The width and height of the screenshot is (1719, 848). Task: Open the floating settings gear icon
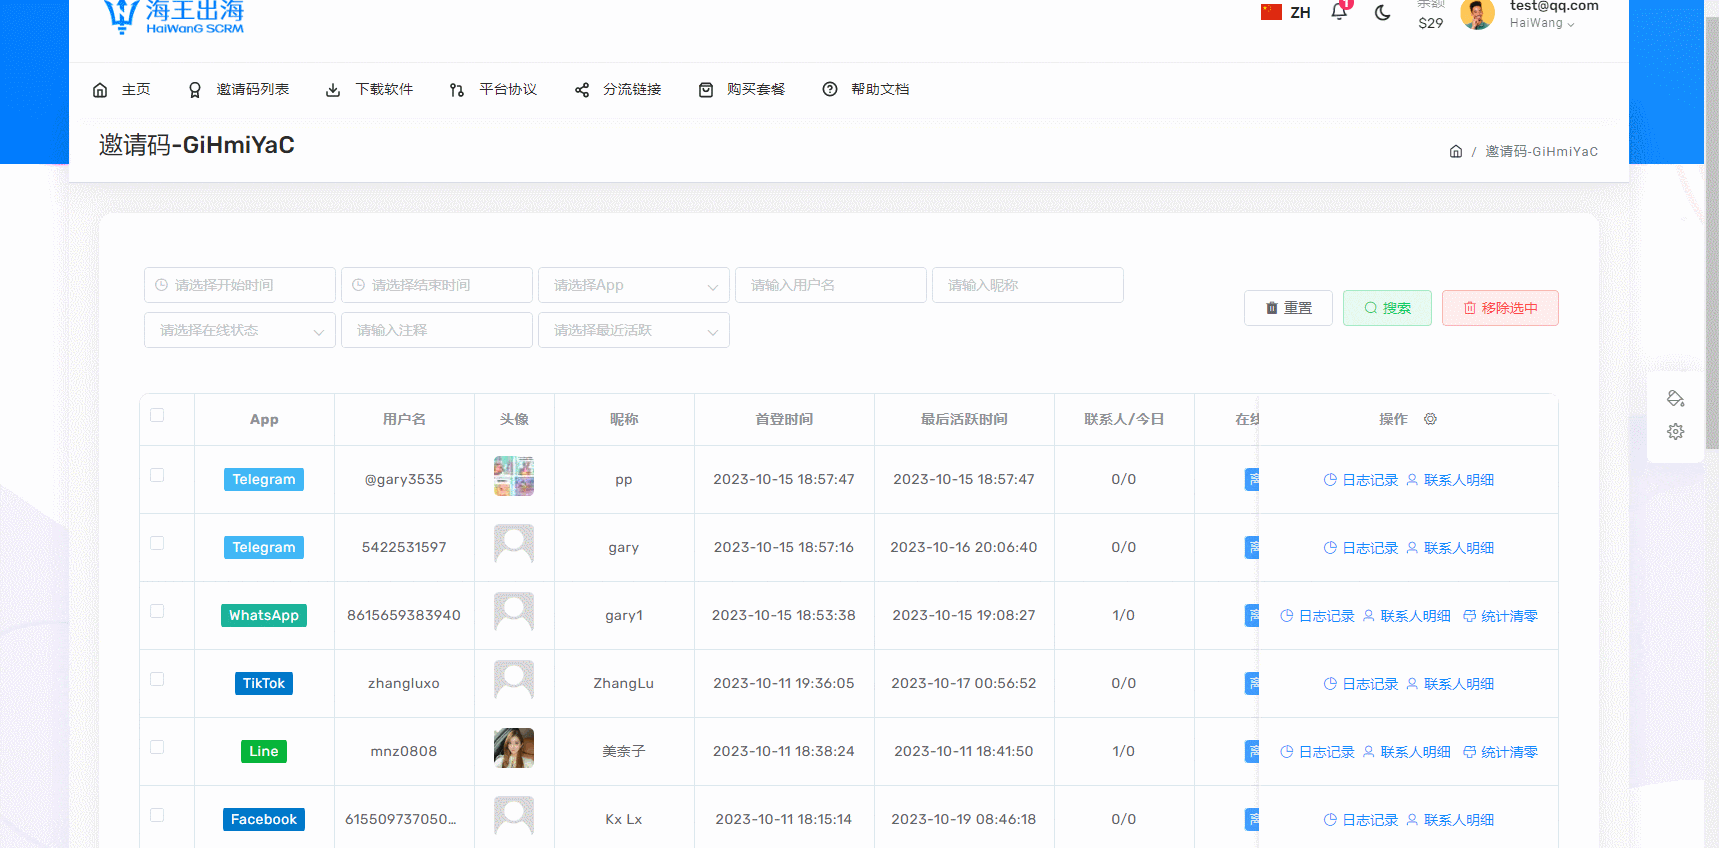coord(1676,432)
